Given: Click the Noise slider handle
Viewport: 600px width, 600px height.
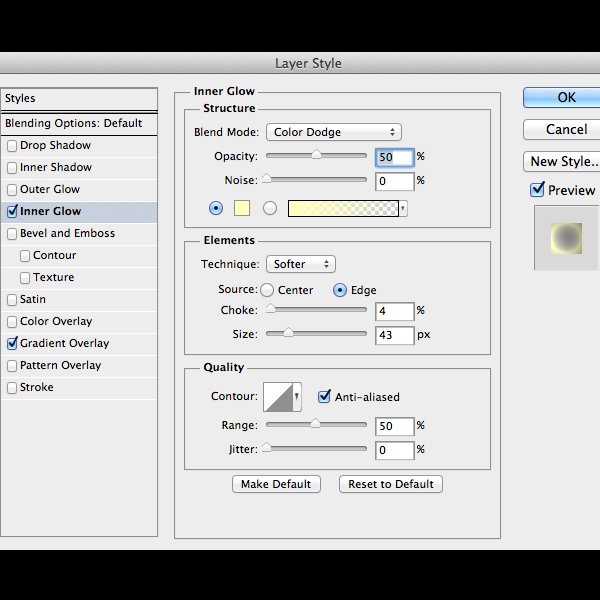Looking at the screenshot, I should (x=267, y=178).
